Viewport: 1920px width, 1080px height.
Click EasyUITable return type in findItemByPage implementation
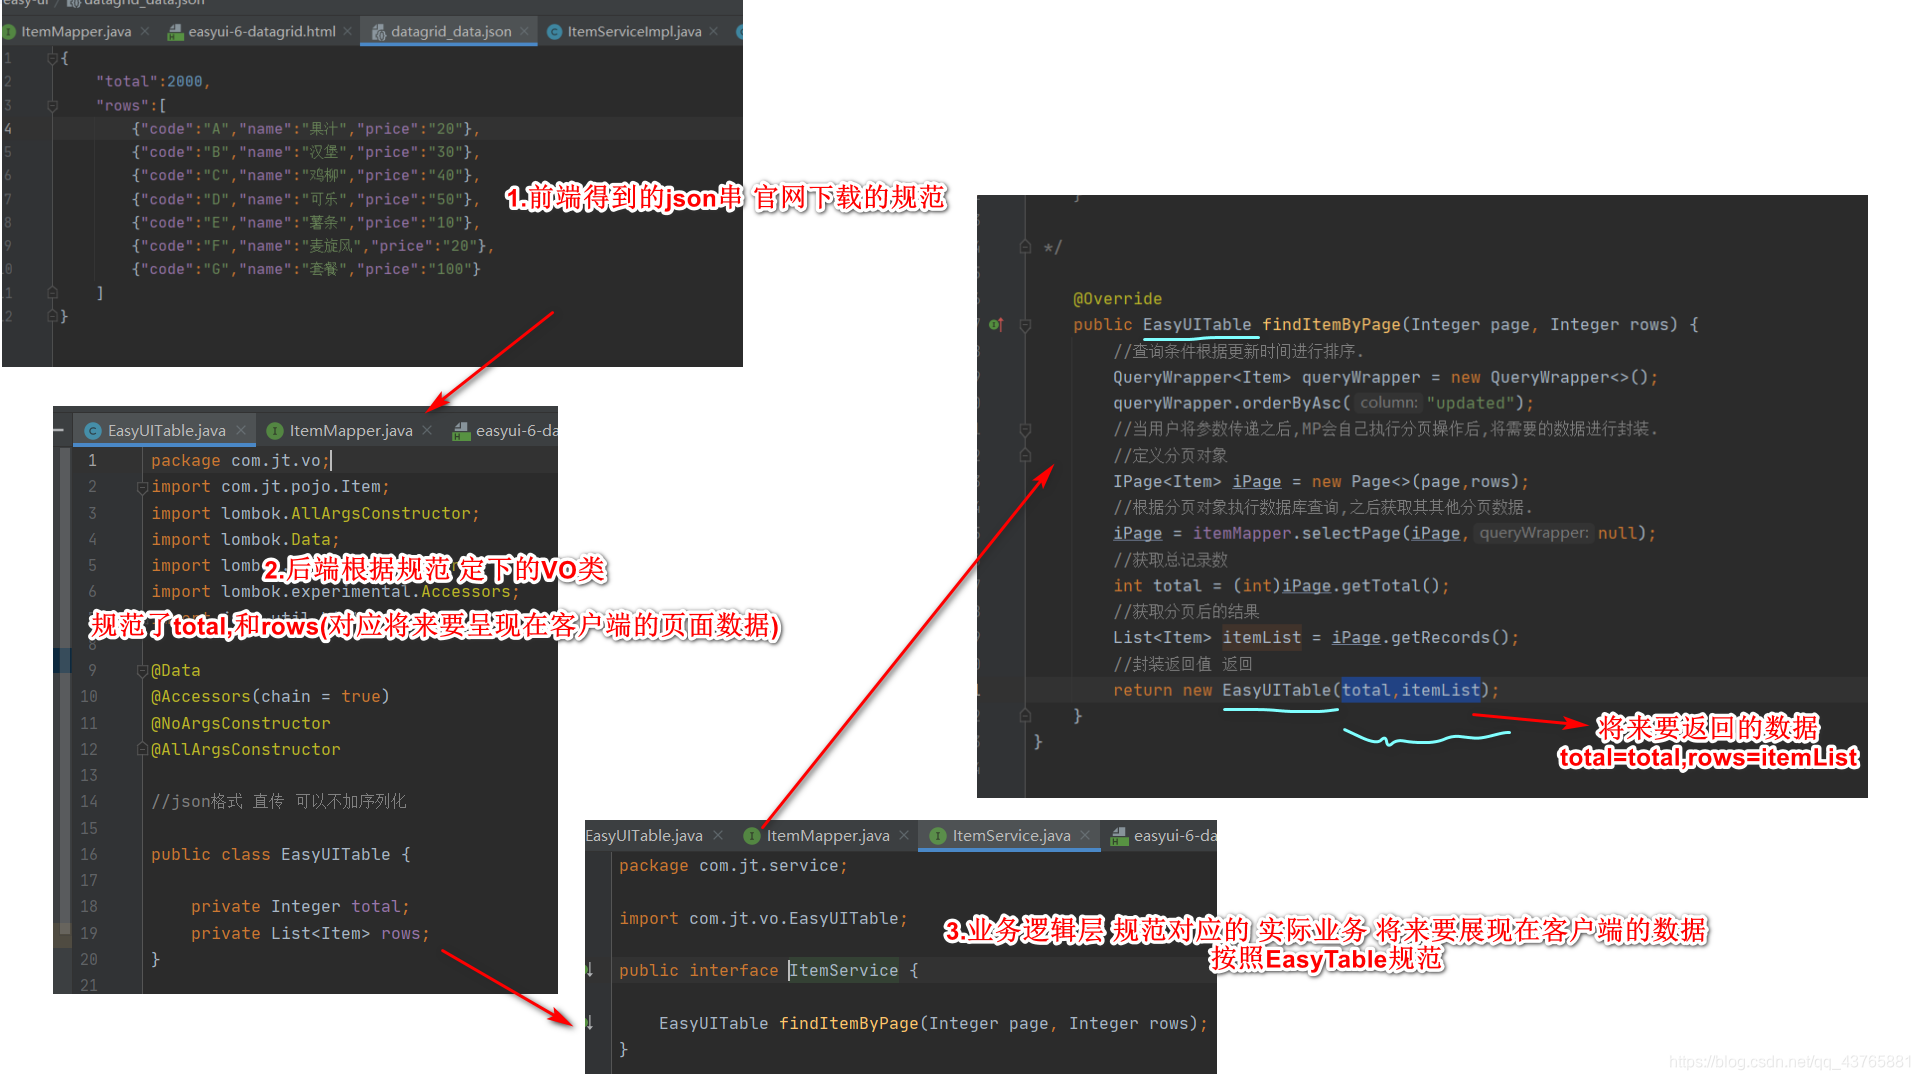coord(1197,325)
